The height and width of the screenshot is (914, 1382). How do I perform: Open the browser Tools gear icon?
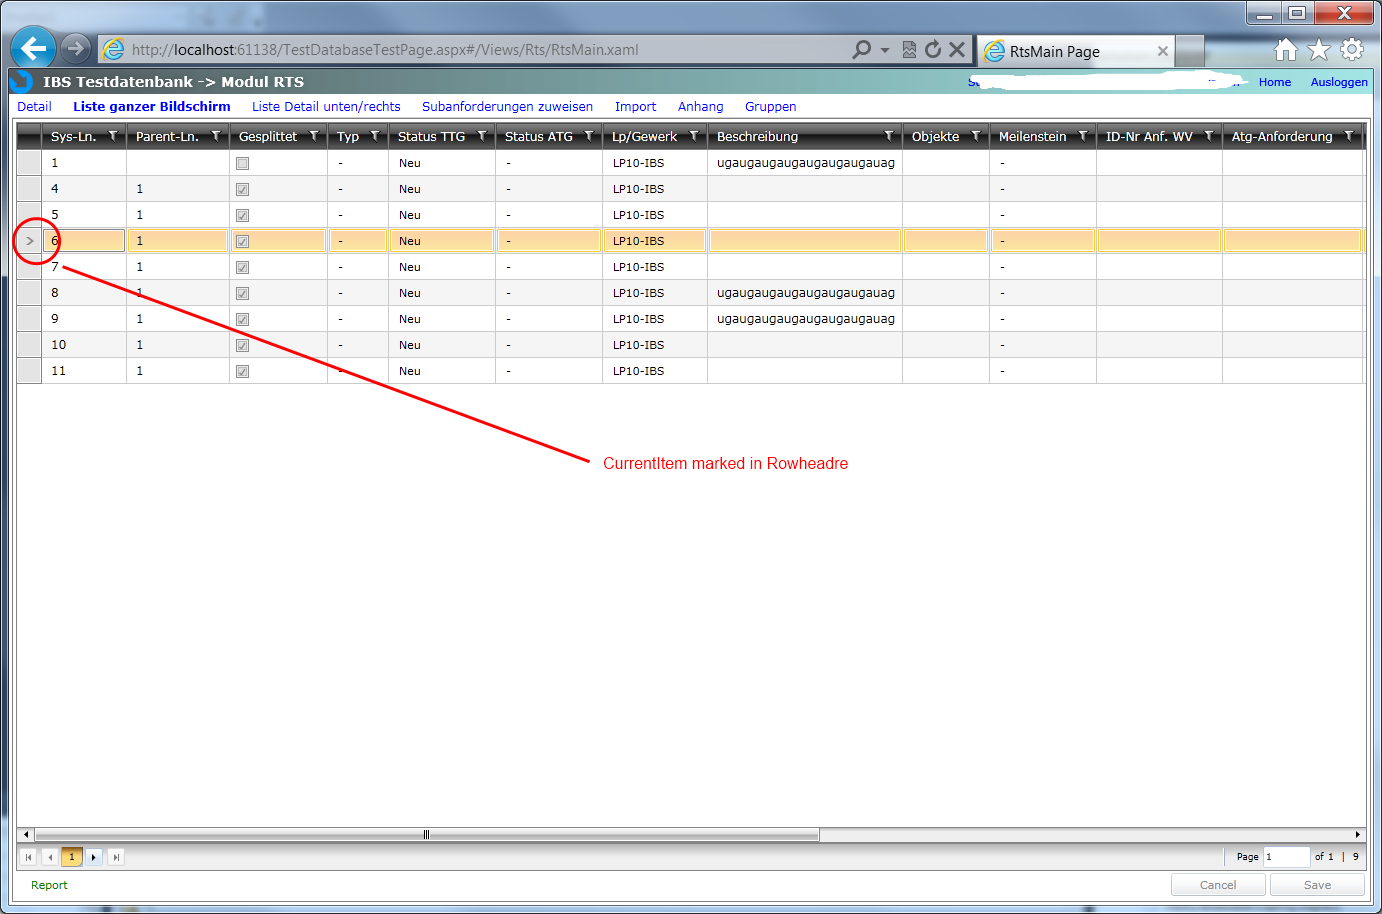(x=1352, y=49)
